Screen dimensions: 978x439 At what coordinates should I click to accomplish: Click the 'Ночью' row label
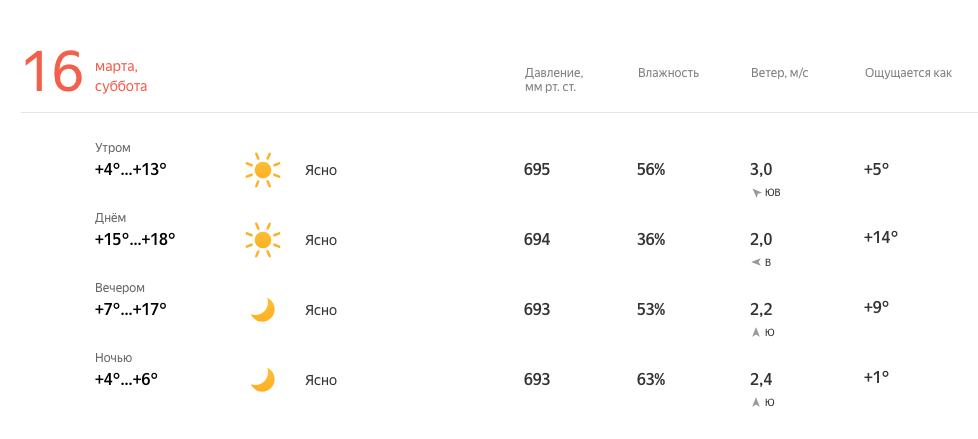pyautogui.click(x=114, y=357)
